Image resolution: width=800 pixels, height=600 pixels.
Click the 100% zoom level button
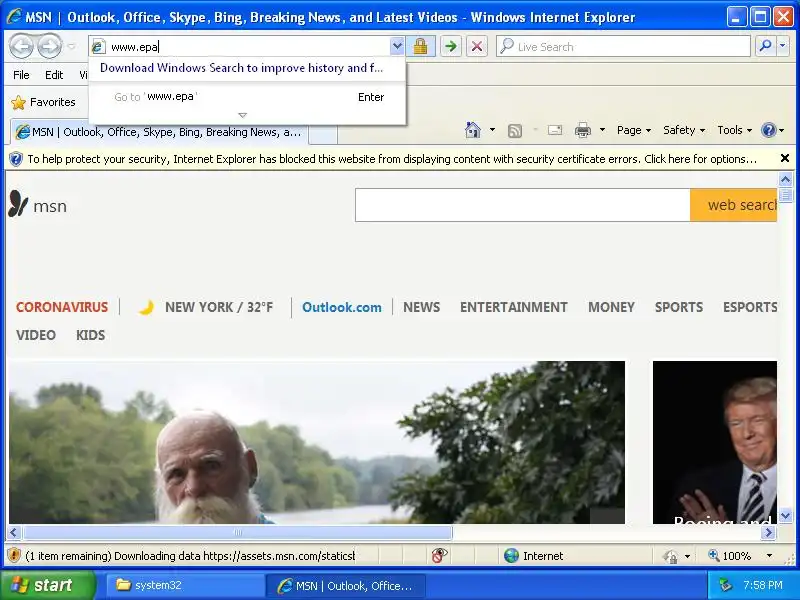coord(730,556)
